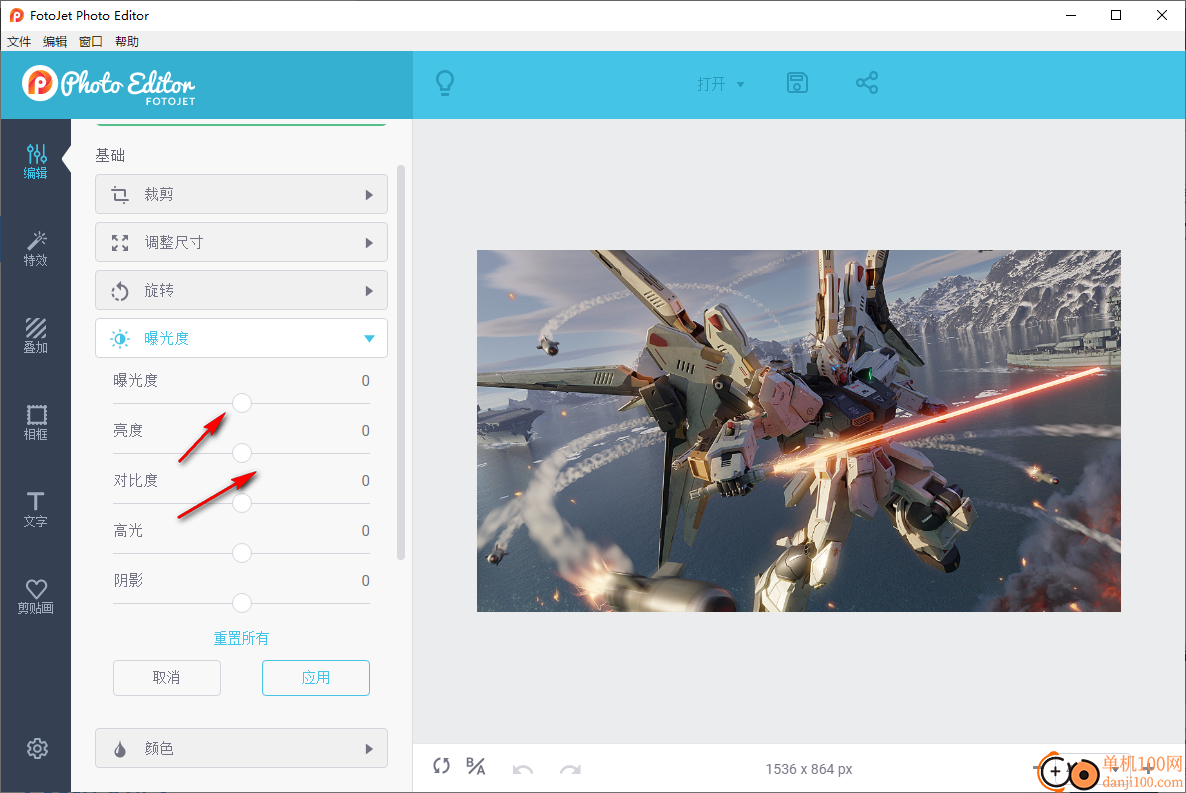Select the 相框 frame tab

tap(36, 423)
